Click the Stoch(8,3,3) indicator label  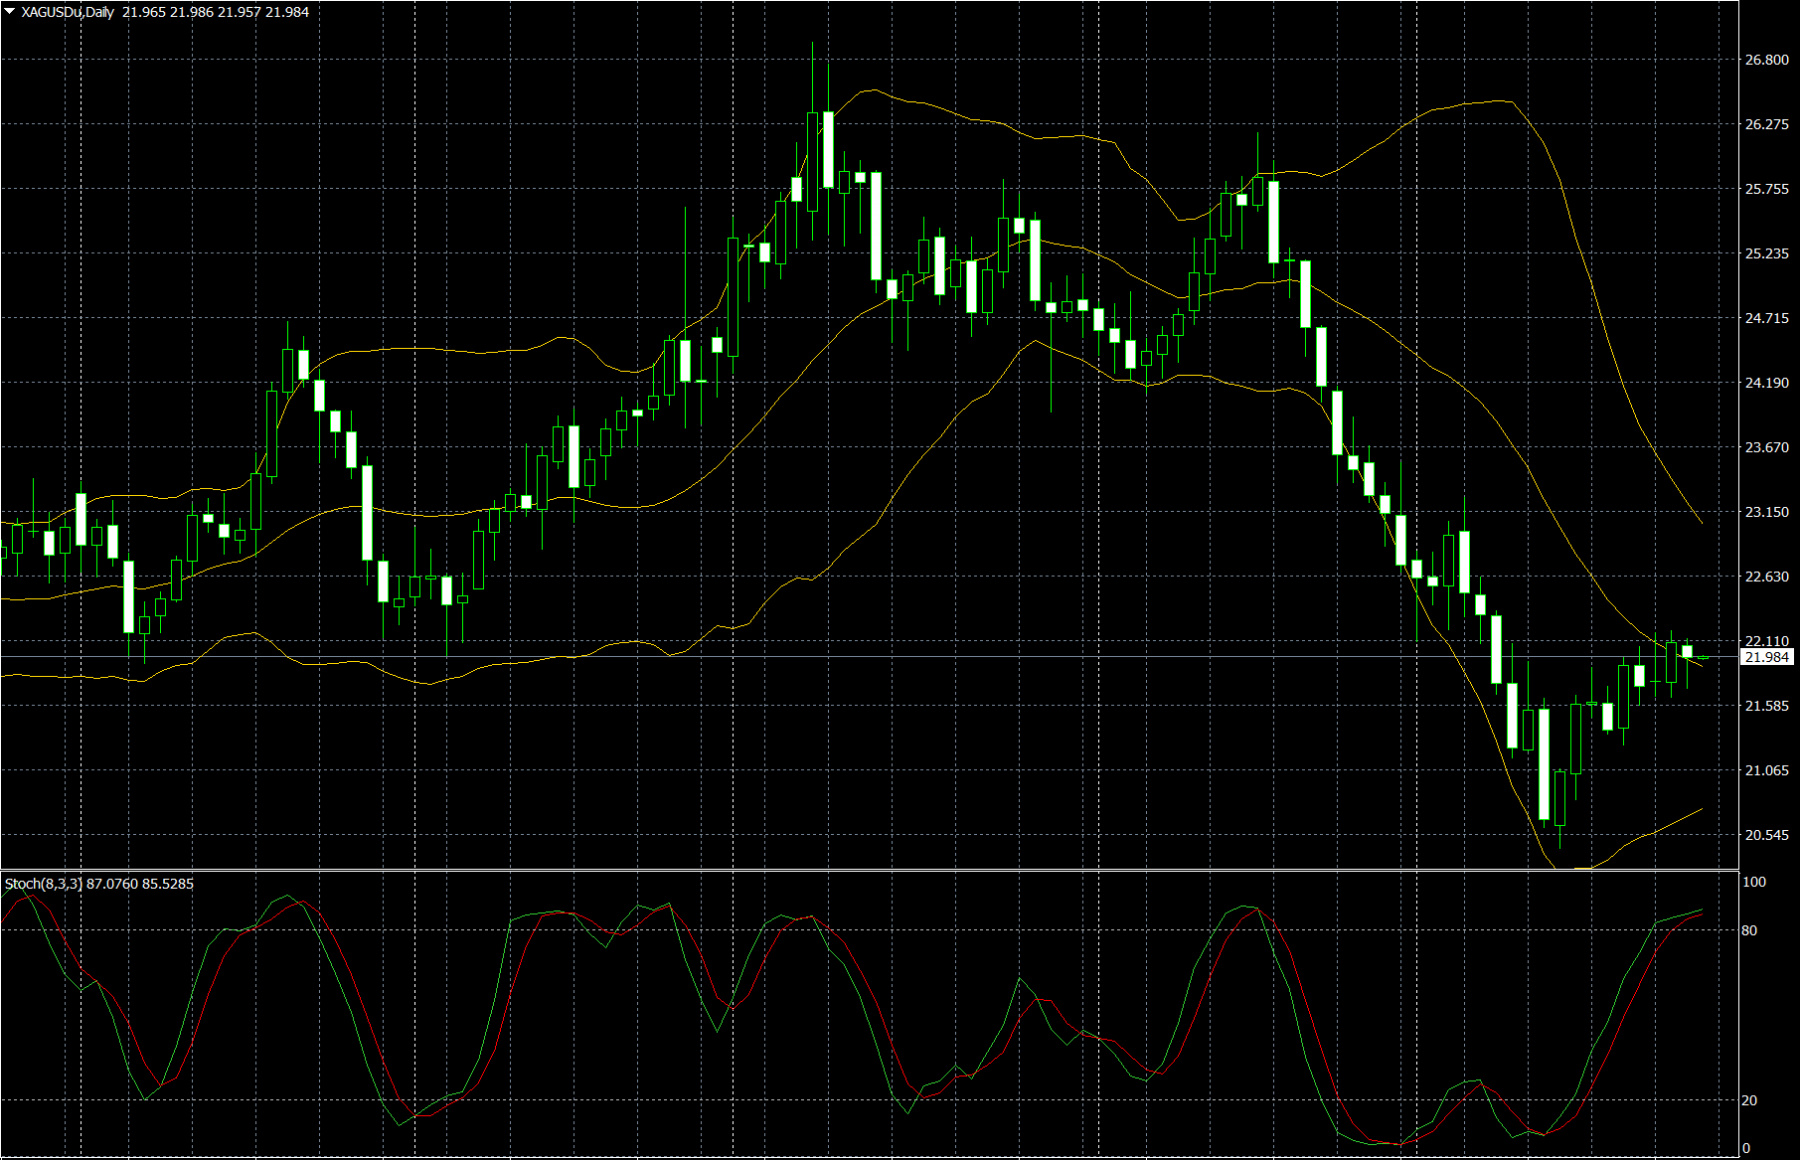click(43, 884)
